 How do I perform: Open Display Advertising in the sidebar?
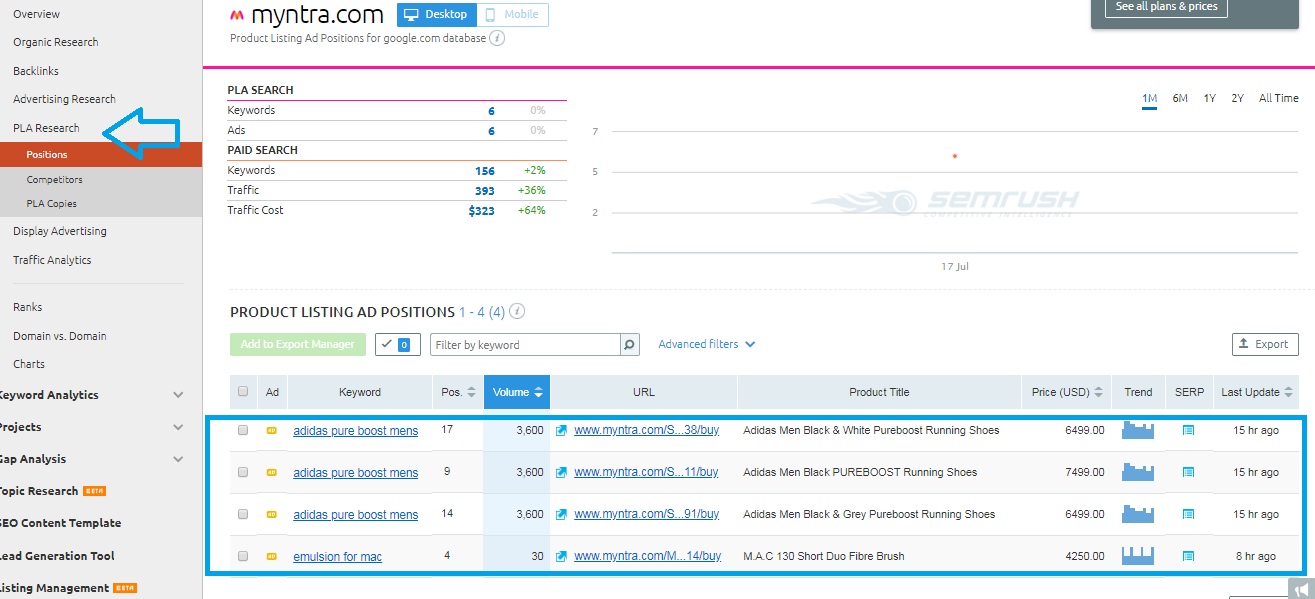(60, 231)
